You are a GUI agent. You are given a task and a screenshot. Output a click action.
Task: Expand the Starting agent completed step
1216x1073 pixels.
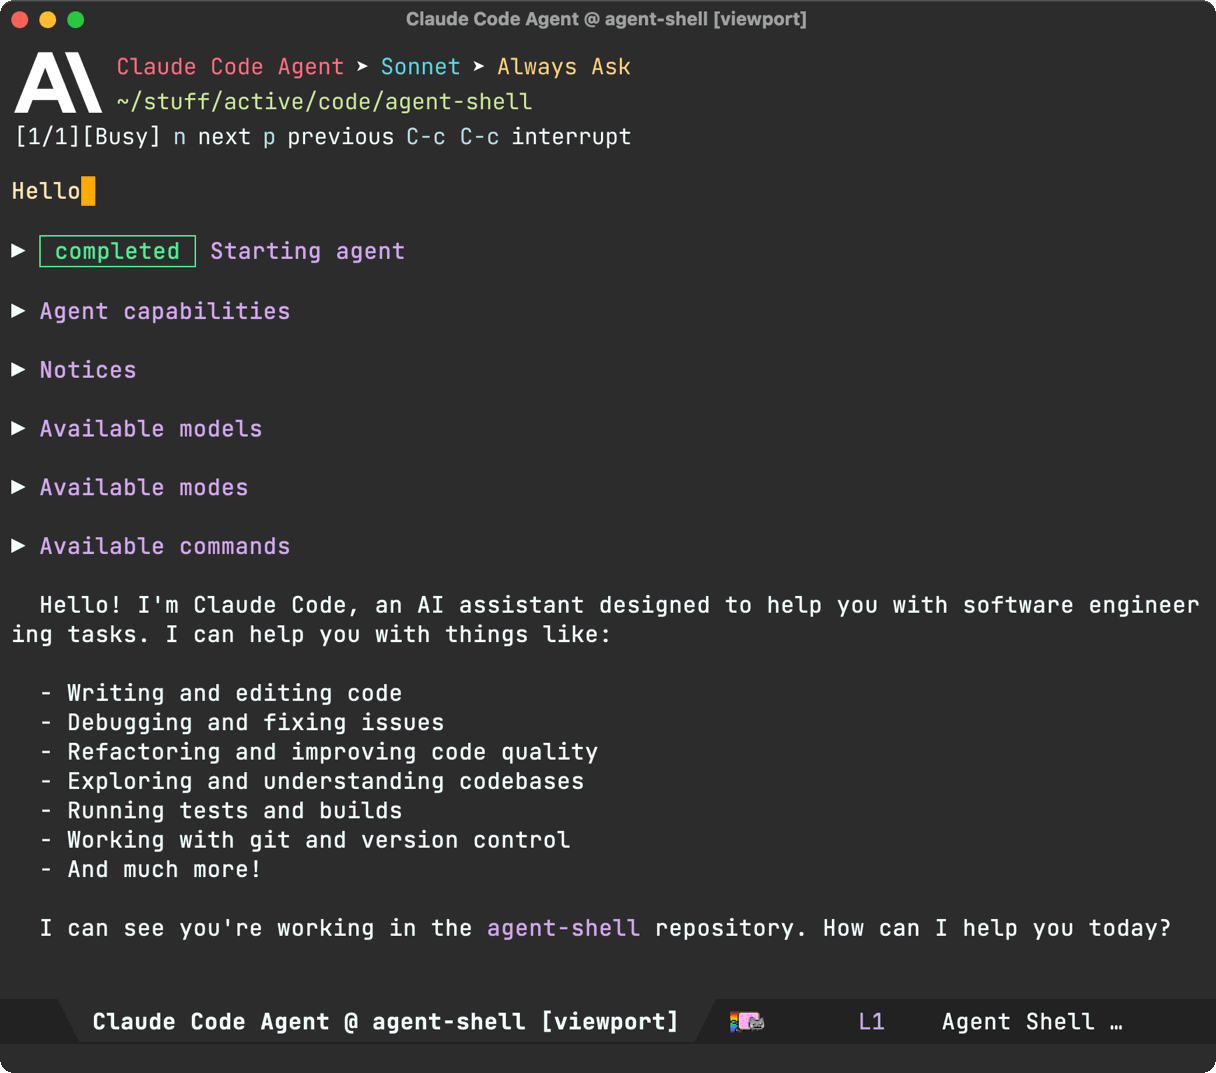pyautogui.click(x=306, y=251)
